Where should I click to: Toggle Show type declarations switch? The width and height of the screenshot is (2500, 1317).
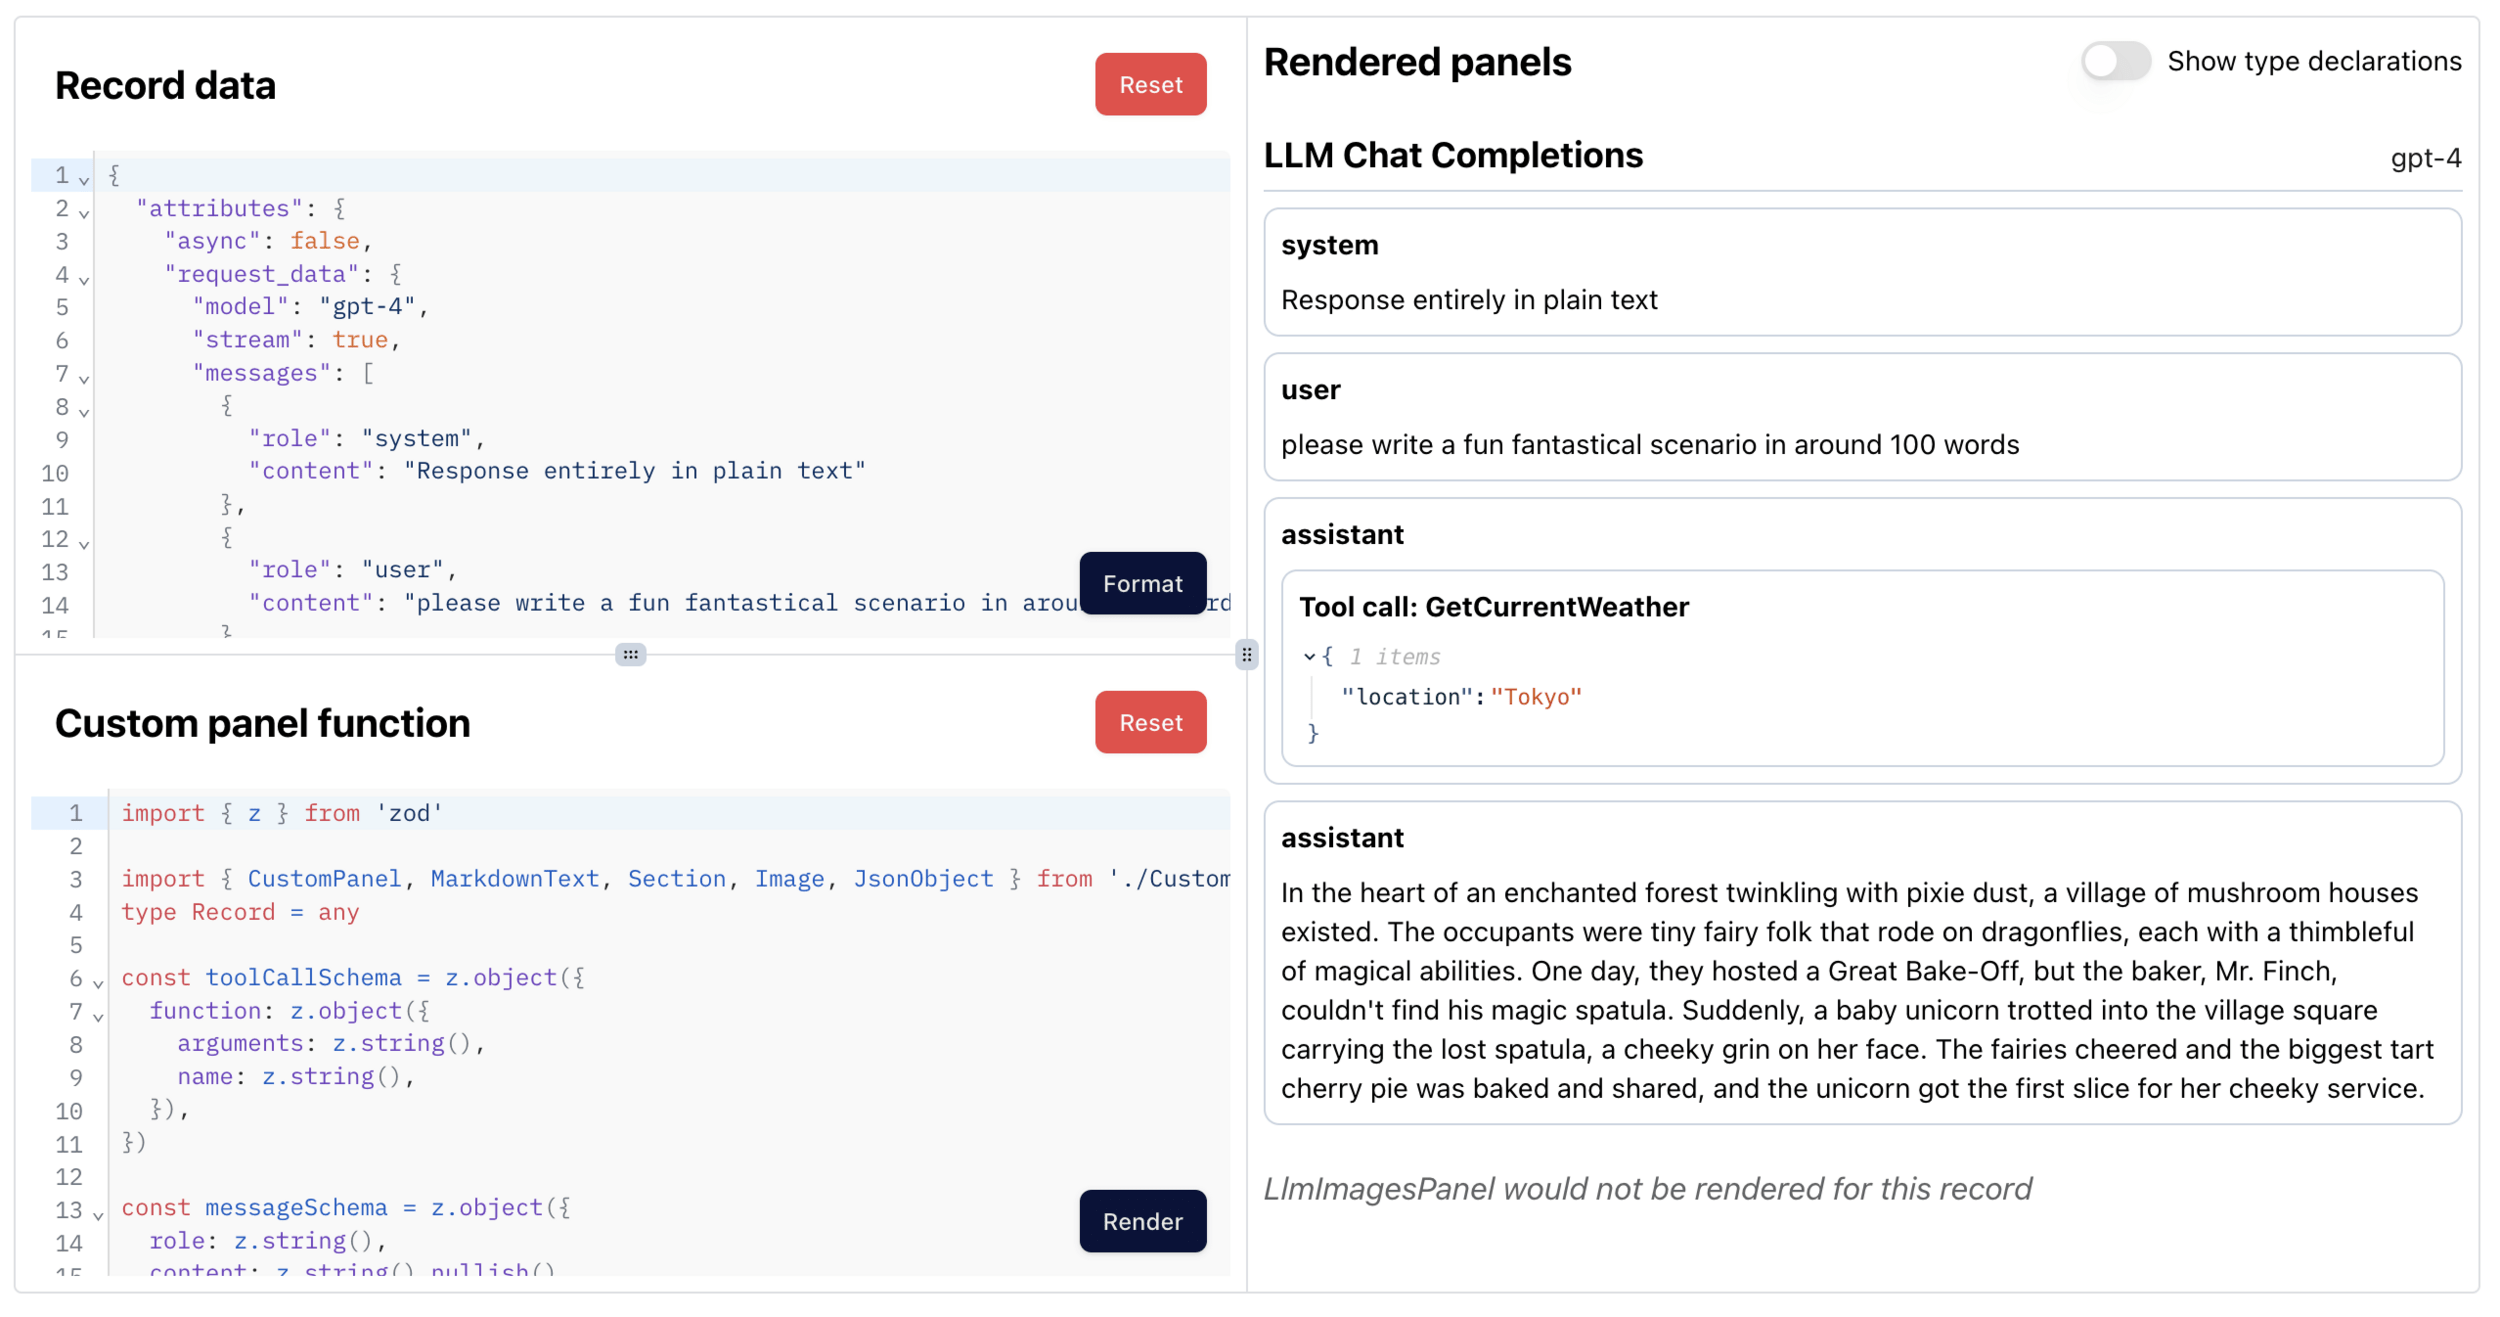point(2115,61)
